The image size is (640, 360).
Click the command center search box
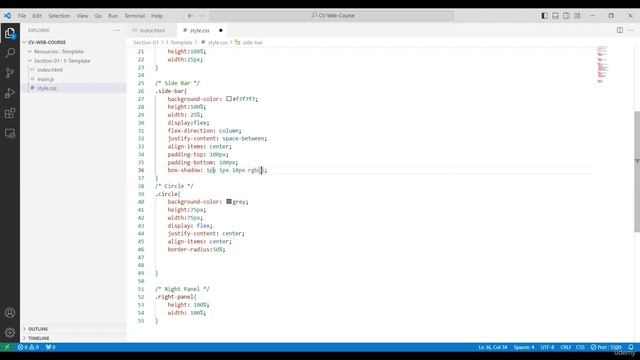pyautogui.click(x=332, y=16)
